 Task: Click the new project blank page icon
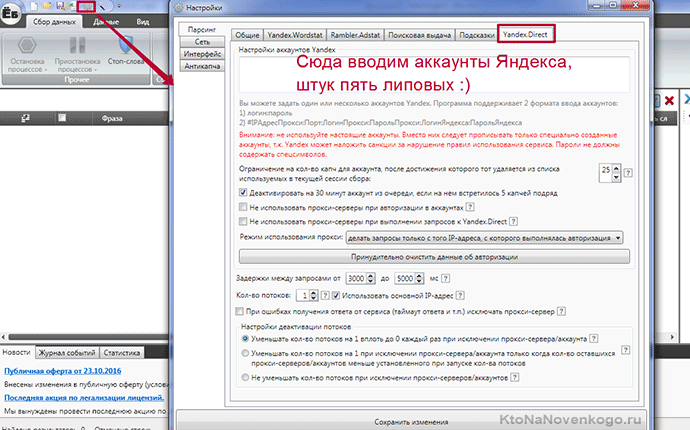coord(34,6)
